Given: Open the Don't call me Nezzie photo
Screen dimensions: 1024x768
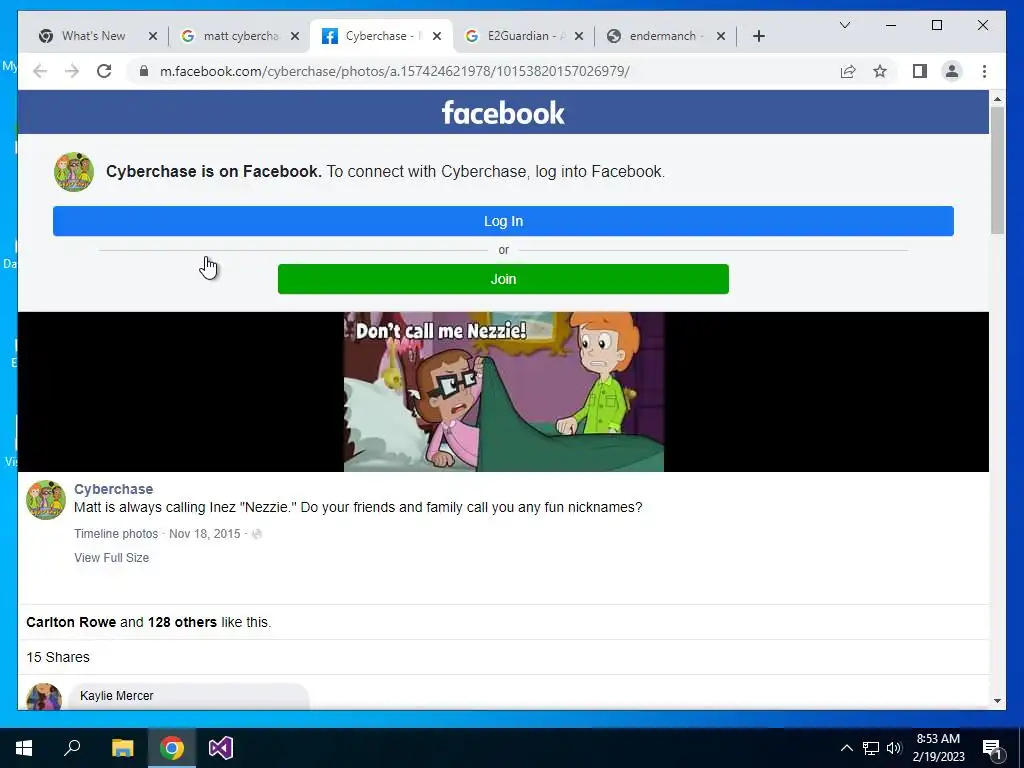Looking at the screenshot, I should click(504, 392).
